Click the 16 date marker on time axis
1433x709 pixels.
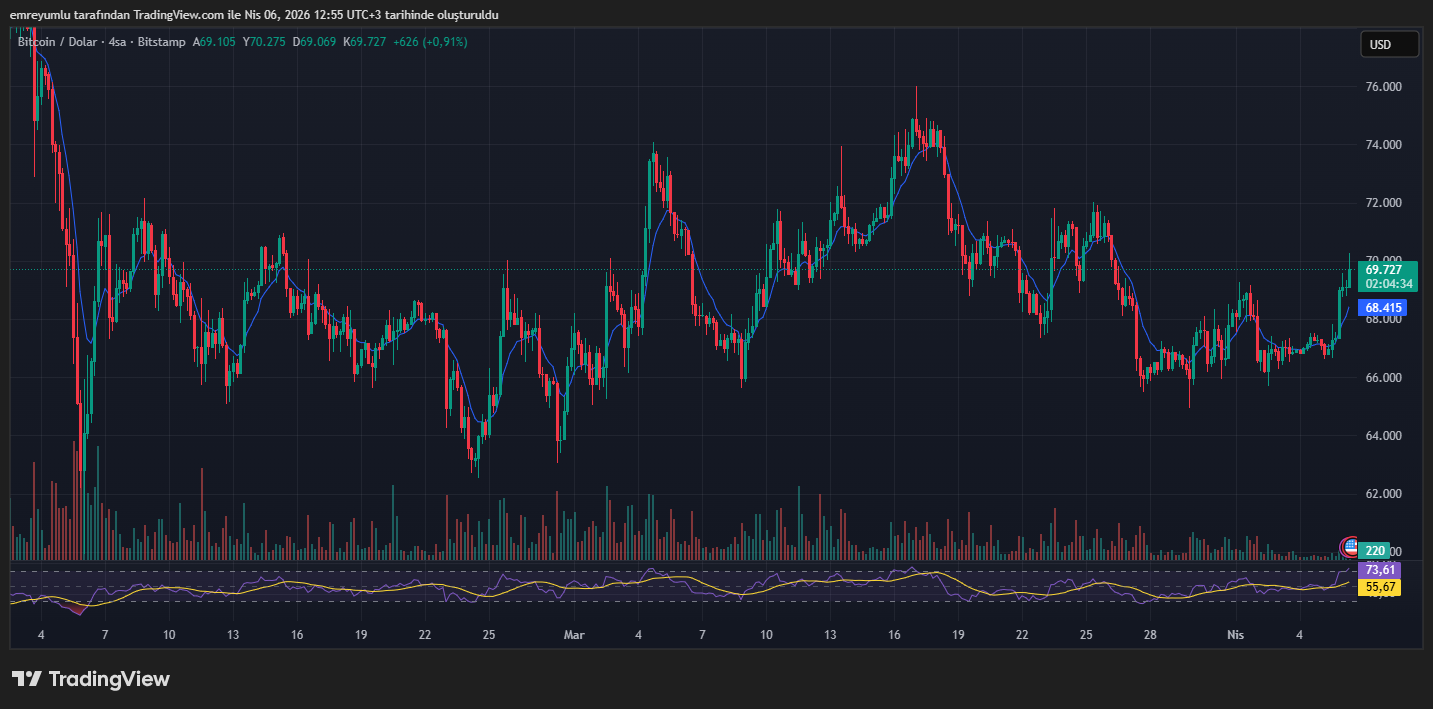coord(297,635)
